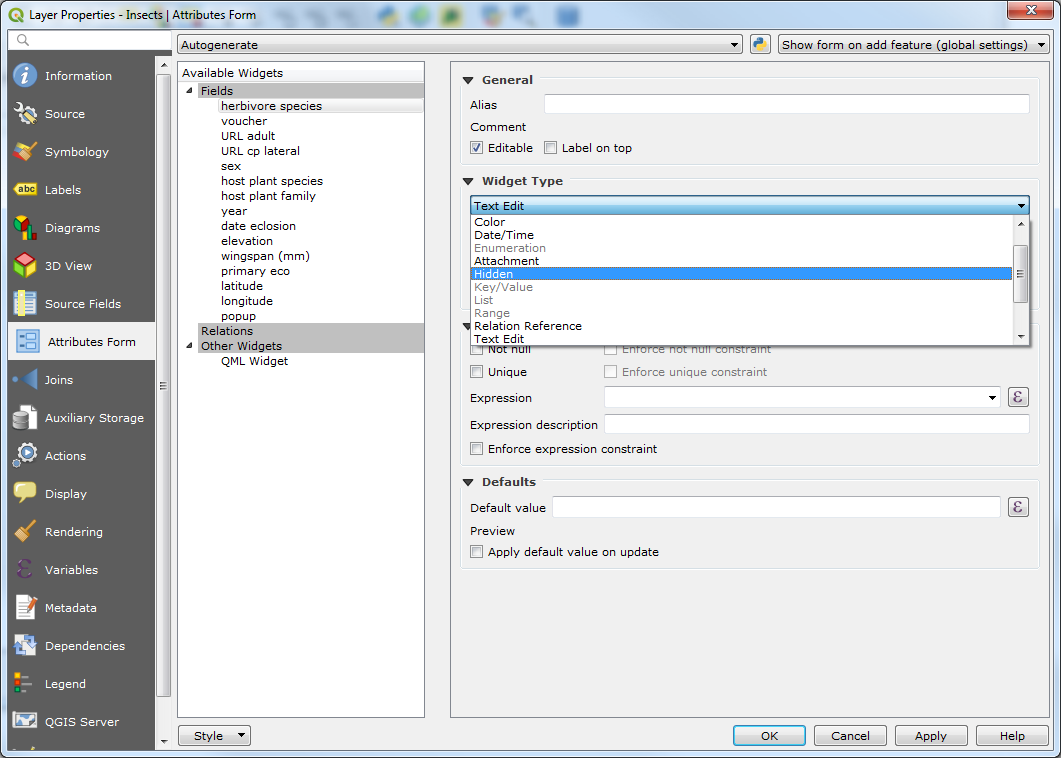
Task: Check Apply default value on update
Action: point(476,552)
